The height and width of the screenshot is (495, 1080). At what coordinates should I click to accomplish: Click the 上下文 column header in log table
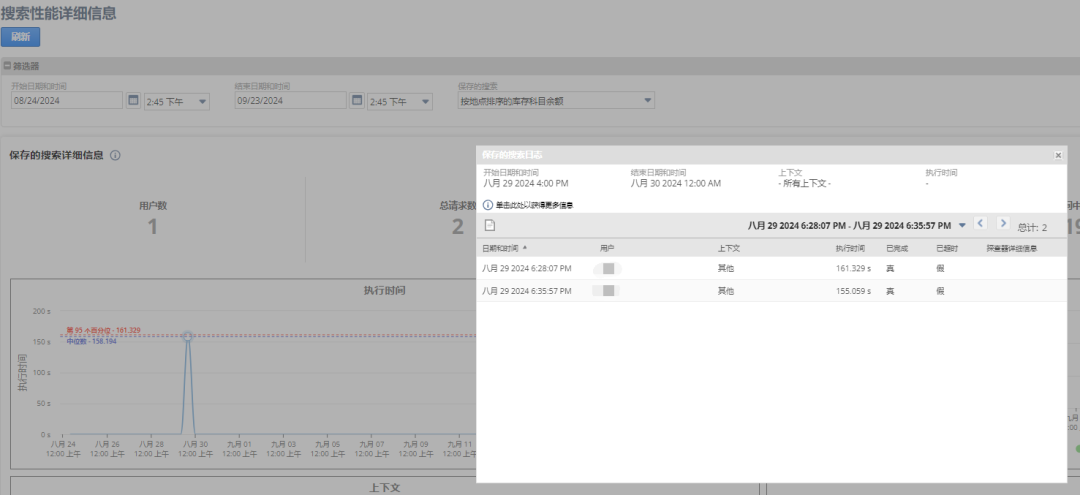pyautogui.click(x=729, y=248)
